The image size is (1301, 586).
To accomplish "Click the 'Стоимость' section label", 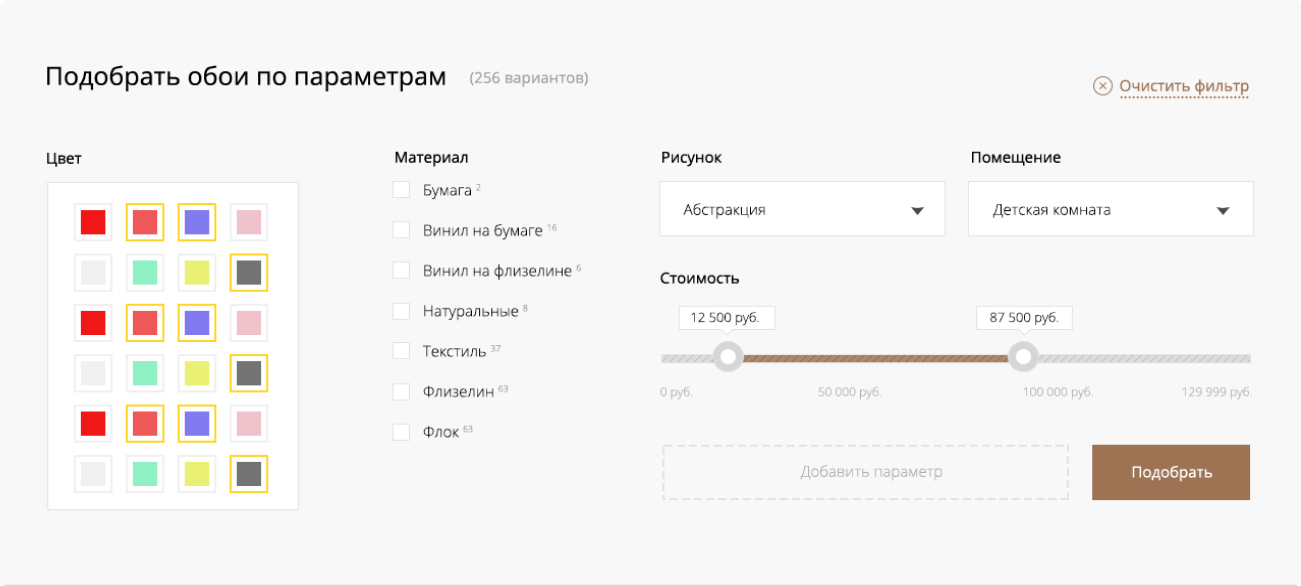I will tap(700, 278).
